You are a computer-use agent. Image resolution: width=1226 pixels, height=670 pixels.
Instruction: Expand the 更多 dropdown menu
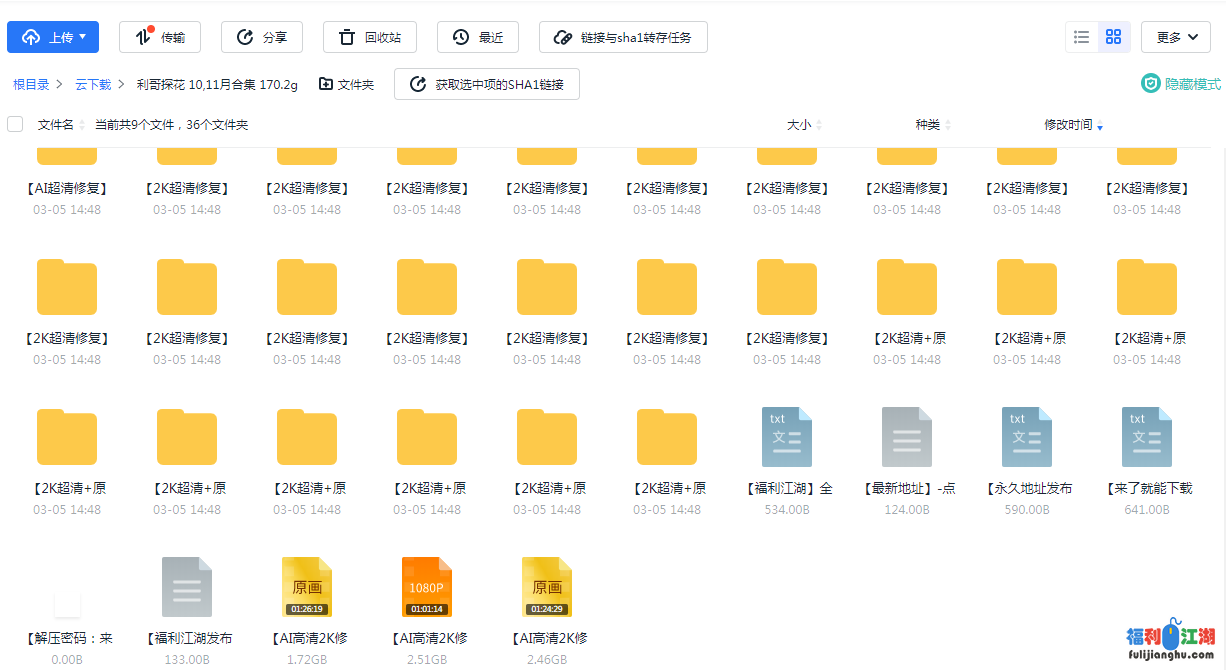tap(1175, 37)
